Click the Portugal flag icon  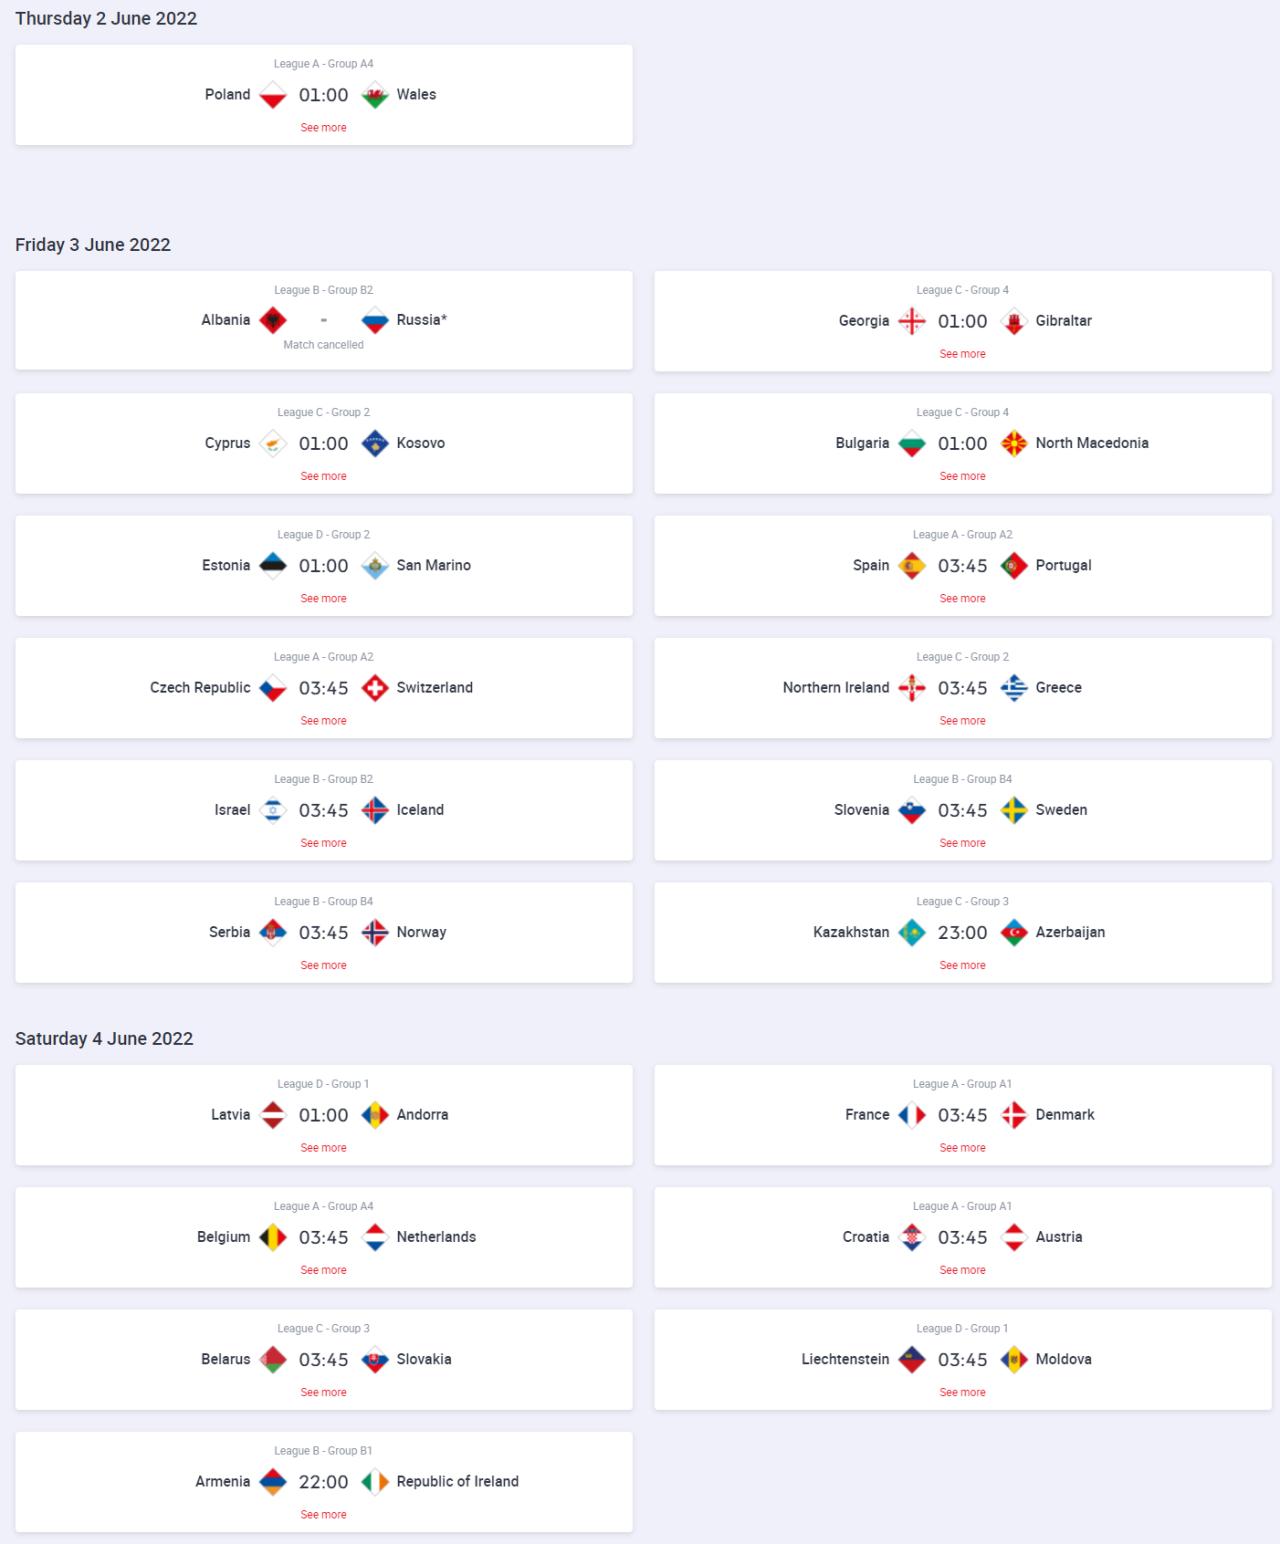point(1014,566)
